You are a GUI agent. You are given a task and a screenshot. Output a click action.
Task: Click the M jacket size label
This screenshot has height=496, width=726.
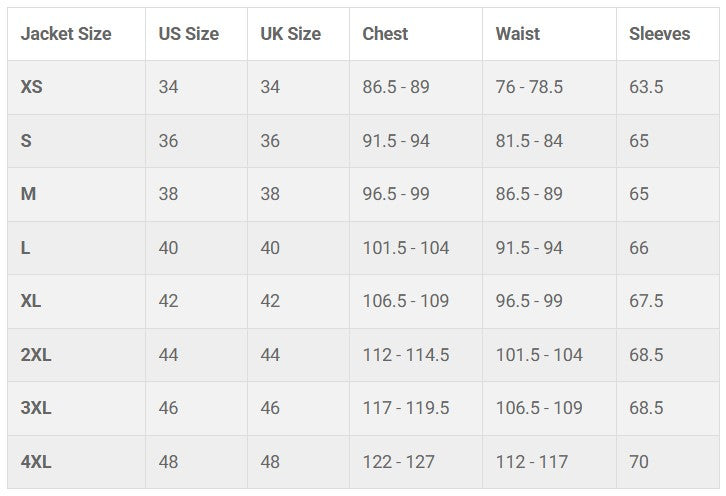pyautogui.click(x=28, y=194)
